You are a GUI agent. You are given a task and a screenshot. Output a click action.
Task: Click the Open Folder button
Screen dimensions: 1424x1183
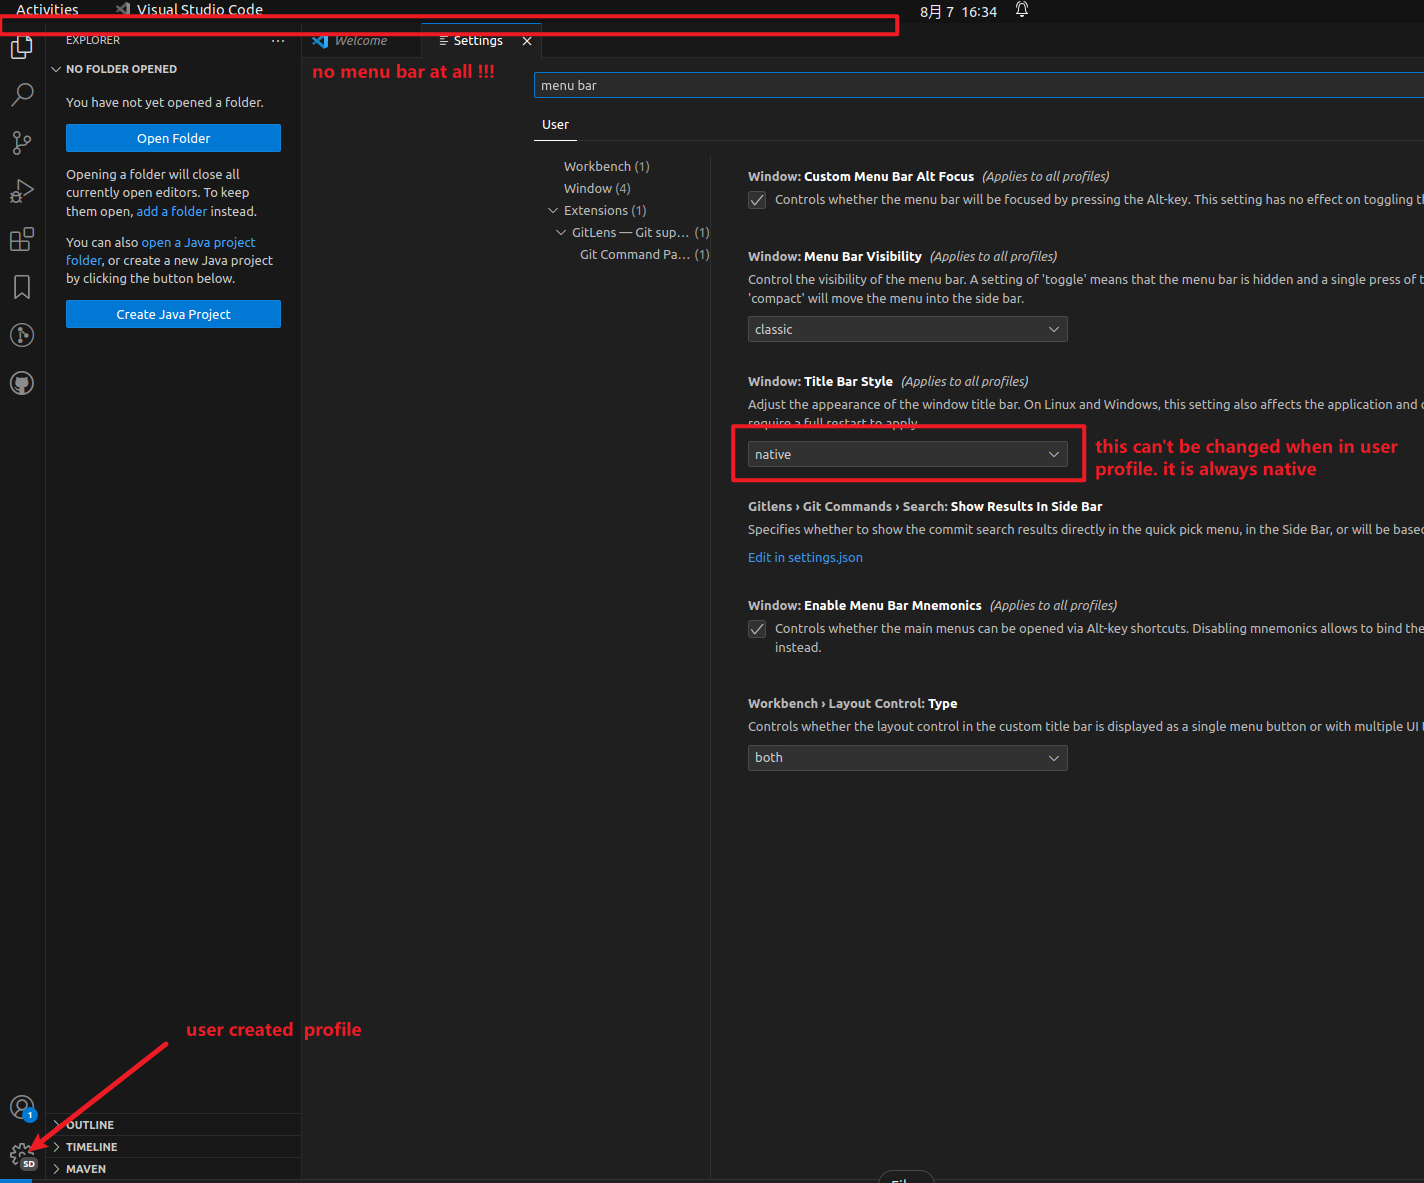tap(172, 138)
